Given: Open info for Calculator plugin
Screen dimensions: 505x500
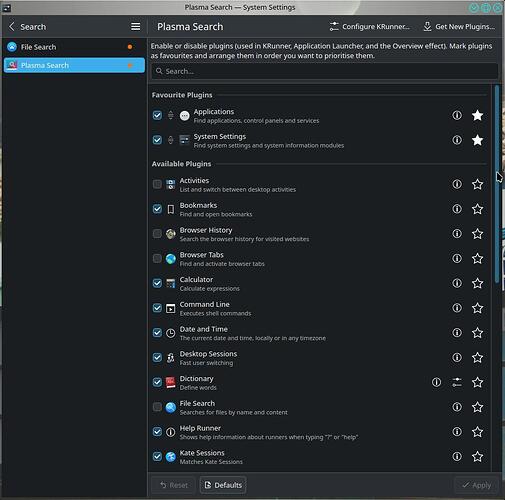Looking at the screenshot, I should point(457,283).
